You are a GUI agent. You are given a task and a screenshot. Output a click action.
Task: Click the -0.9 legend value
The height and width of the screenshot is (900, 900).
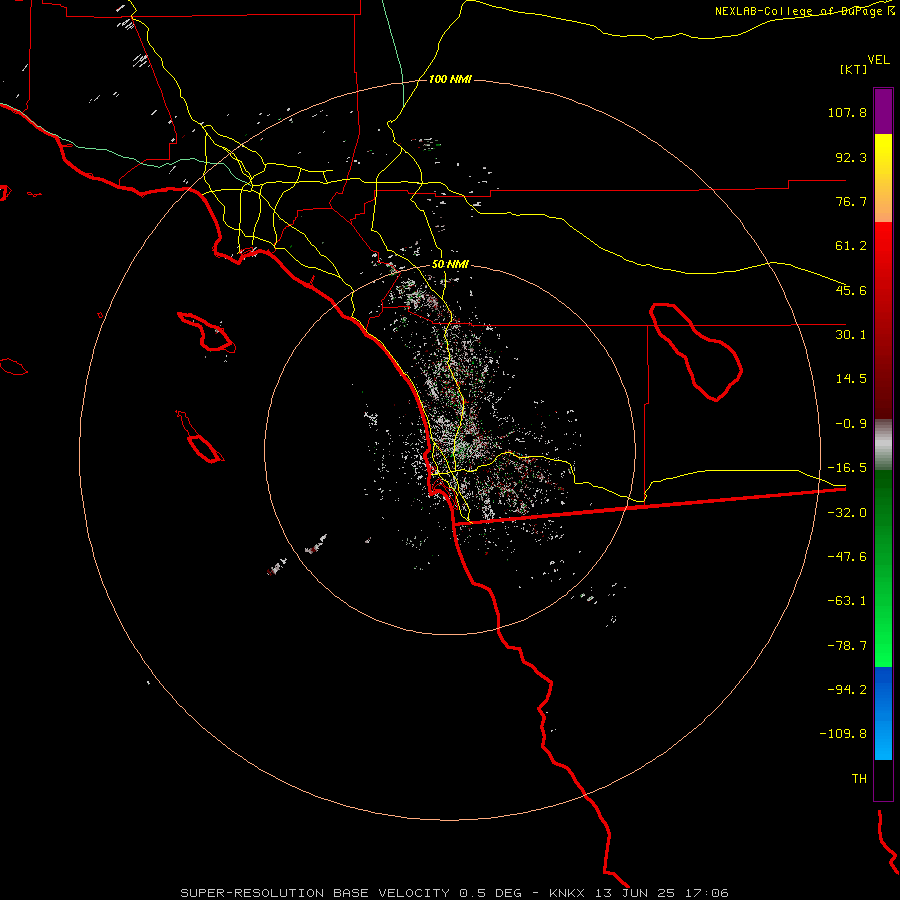click(x=851, y=424)
